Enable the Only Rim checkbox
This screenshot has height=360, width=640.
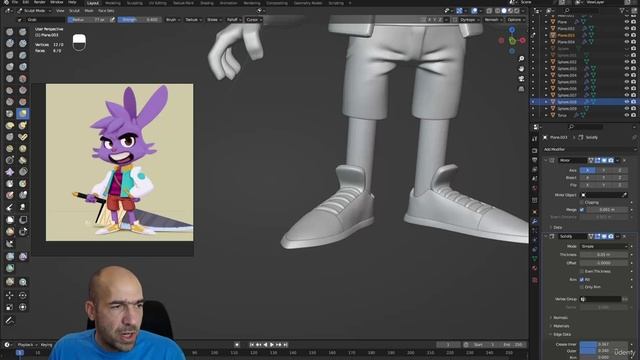pyautogui.click(x=582, y=287)
